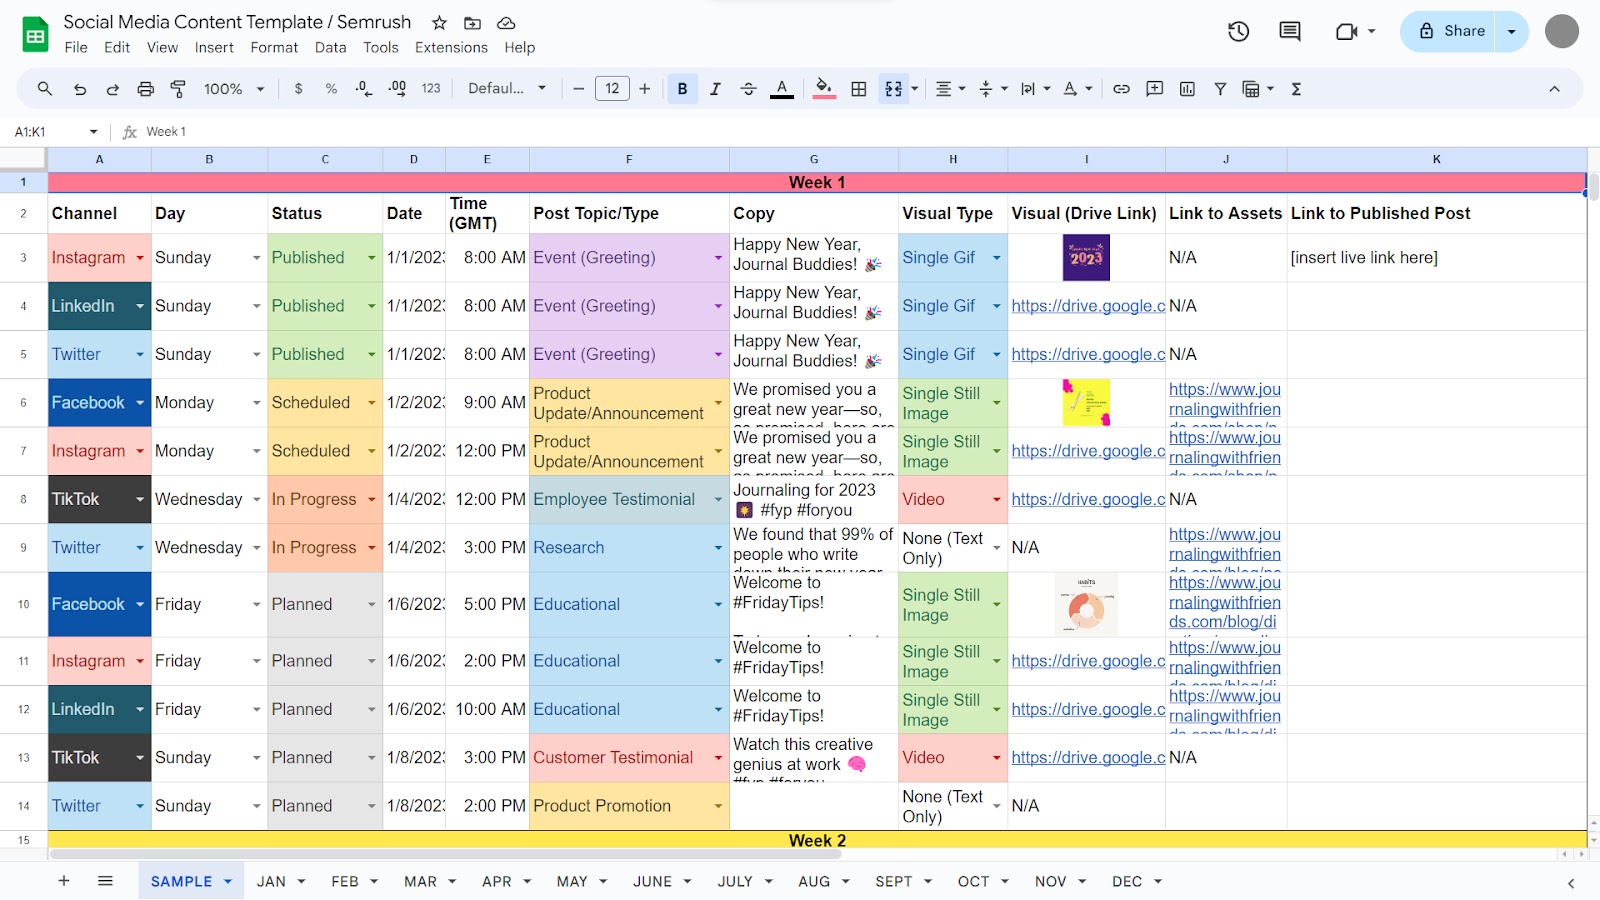Screen dimensions: 1600x900
Task: Click the create filter funnel icon
Action: point(1220,89)
